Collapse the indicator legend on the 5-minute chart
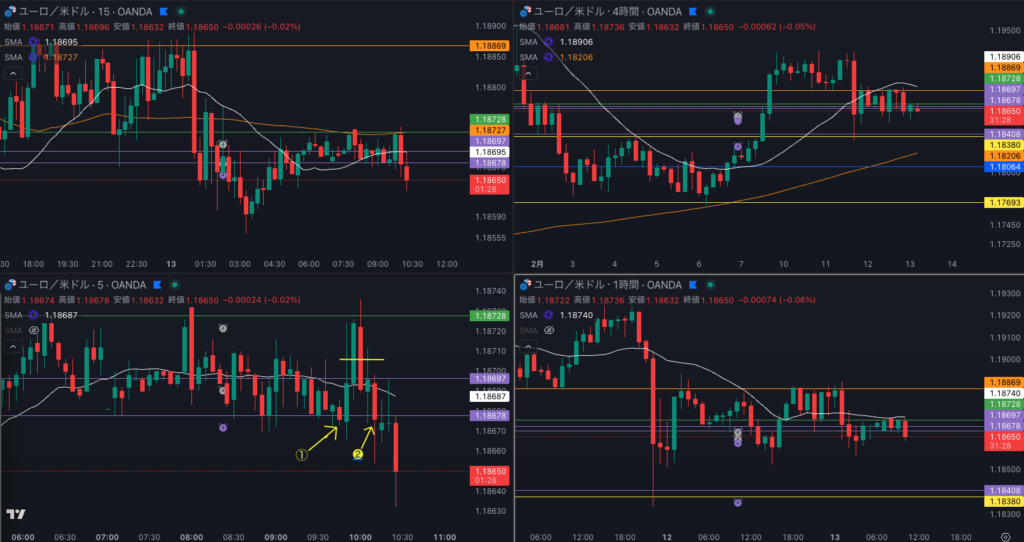The height and width of the screenshot is (542, 1024). click(13, 345)
